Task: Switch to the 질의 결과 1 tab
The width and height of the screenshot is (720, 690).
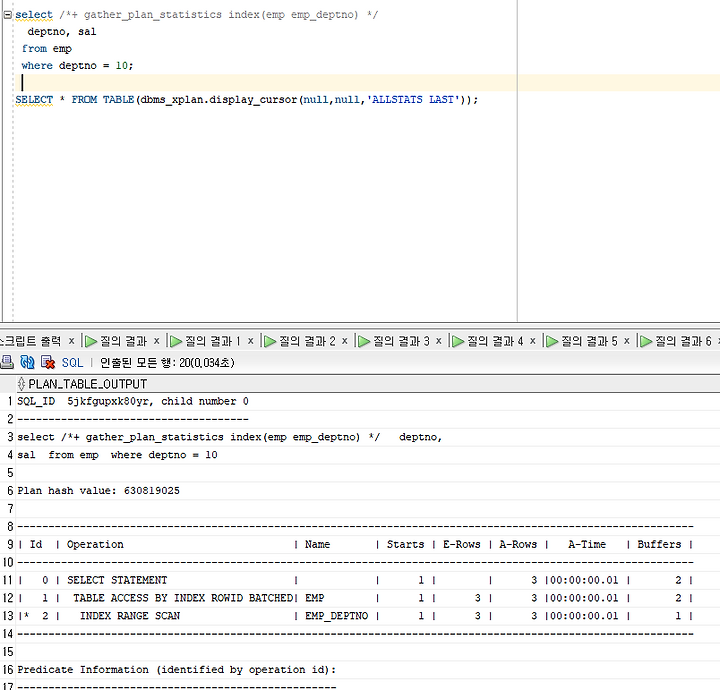Action: tap(213, 341)
